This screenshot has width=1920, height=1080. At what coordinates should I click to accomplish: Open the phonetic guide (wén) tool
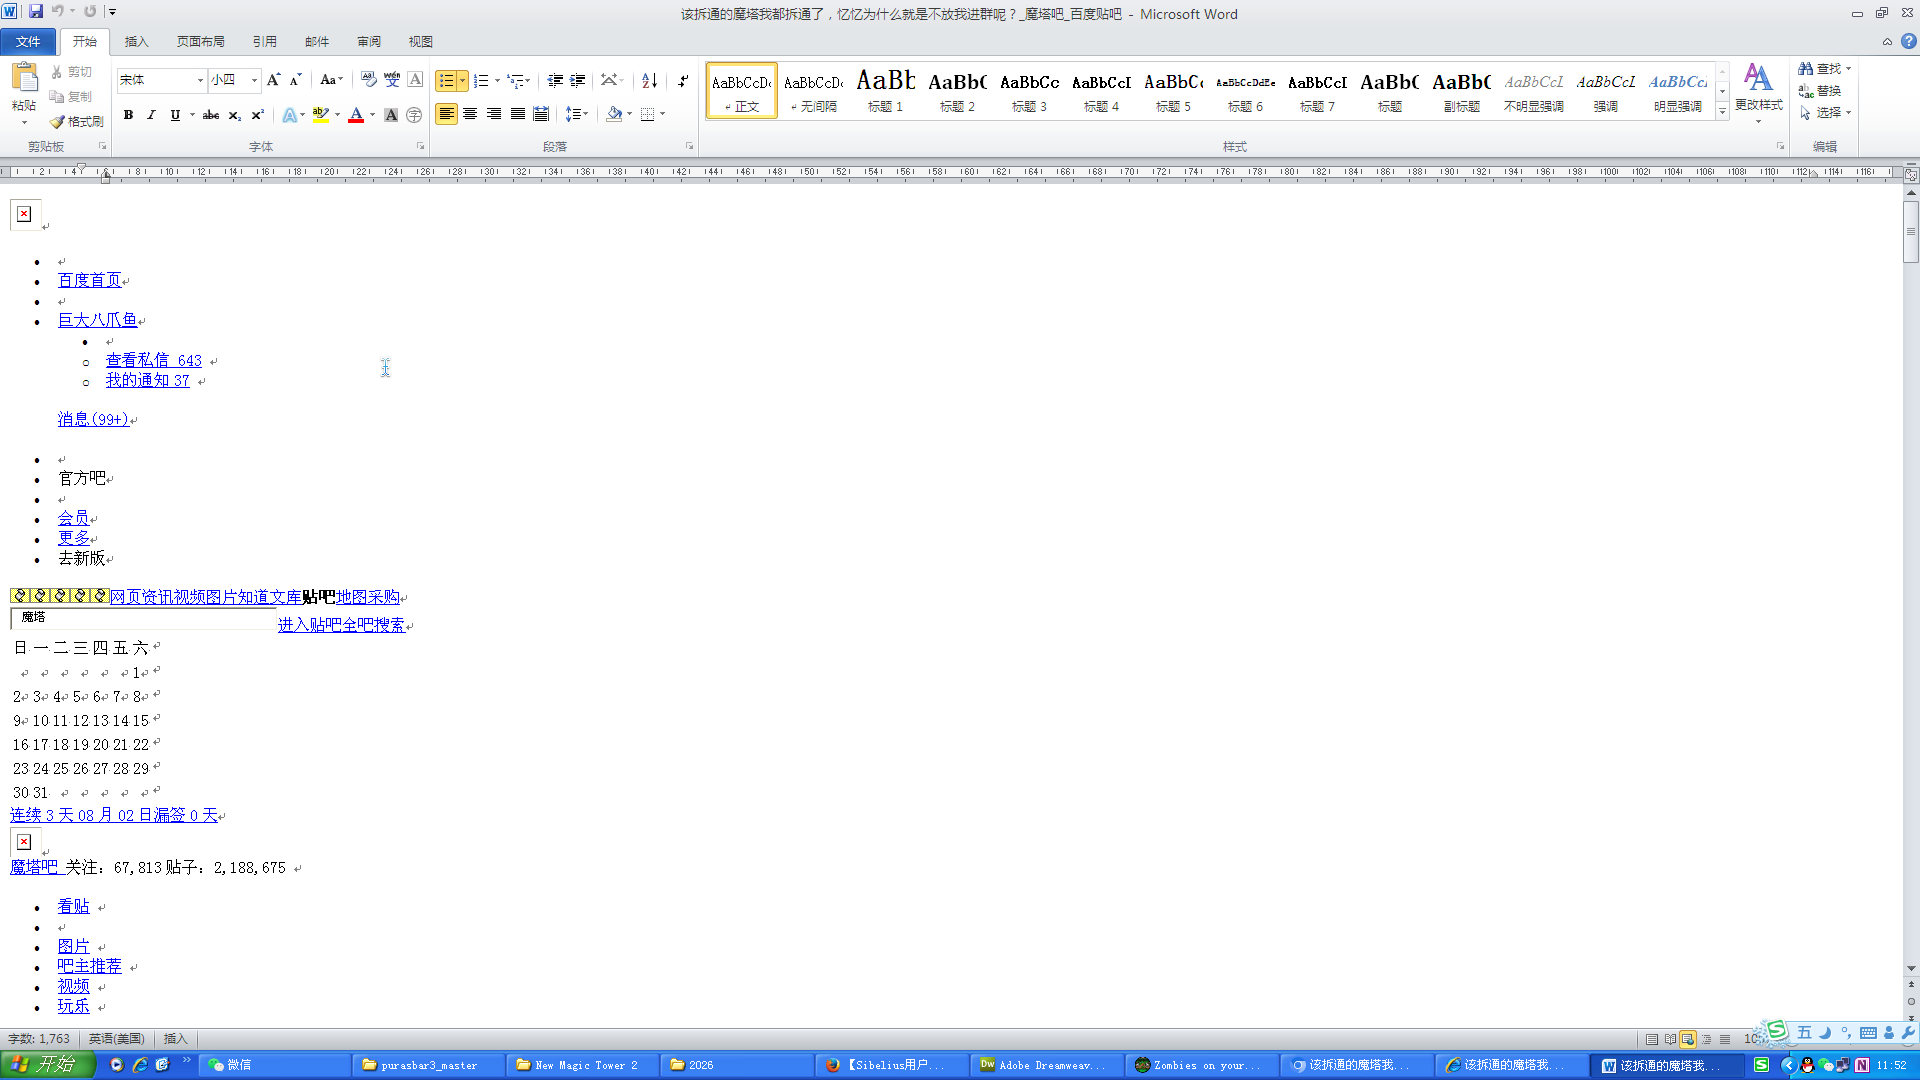[392, 80]
